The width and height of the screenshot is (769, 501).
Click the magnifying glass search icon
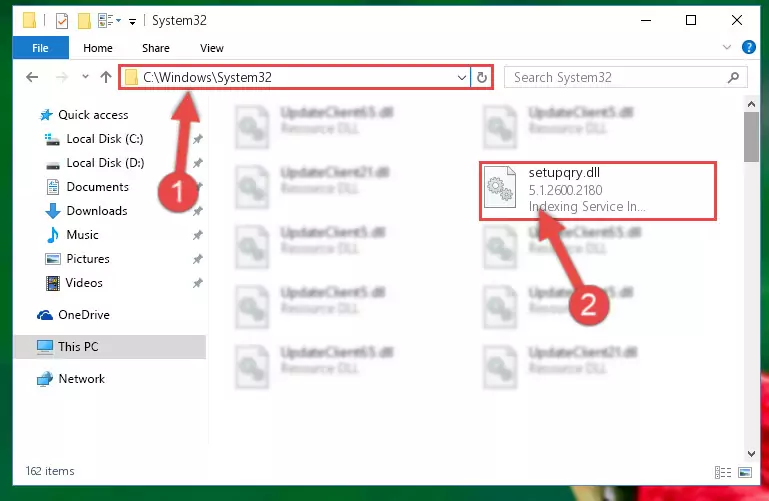tap(733, 77)
